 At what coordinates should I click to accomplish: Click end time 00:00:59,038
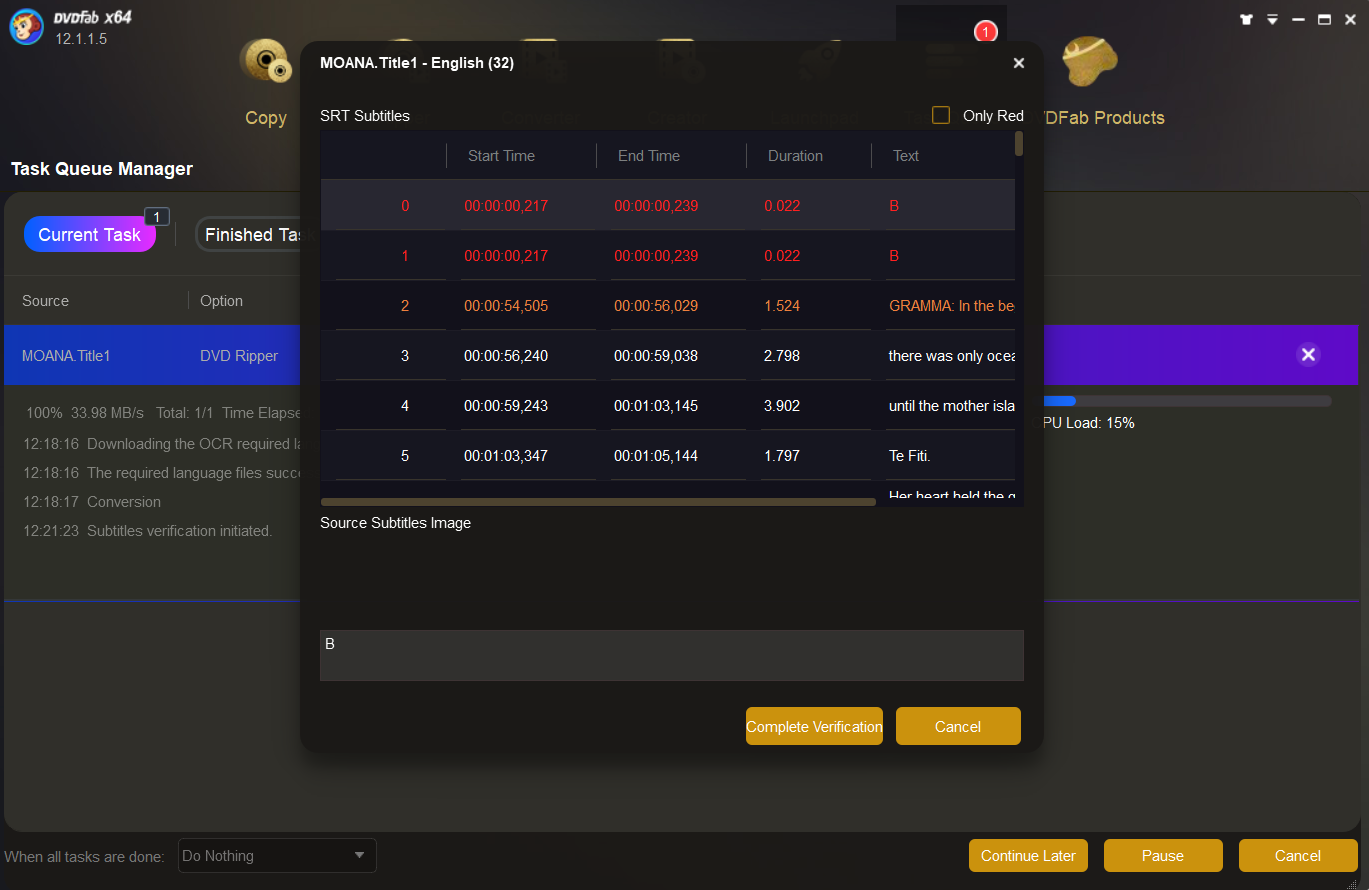[x=656, y=356]
